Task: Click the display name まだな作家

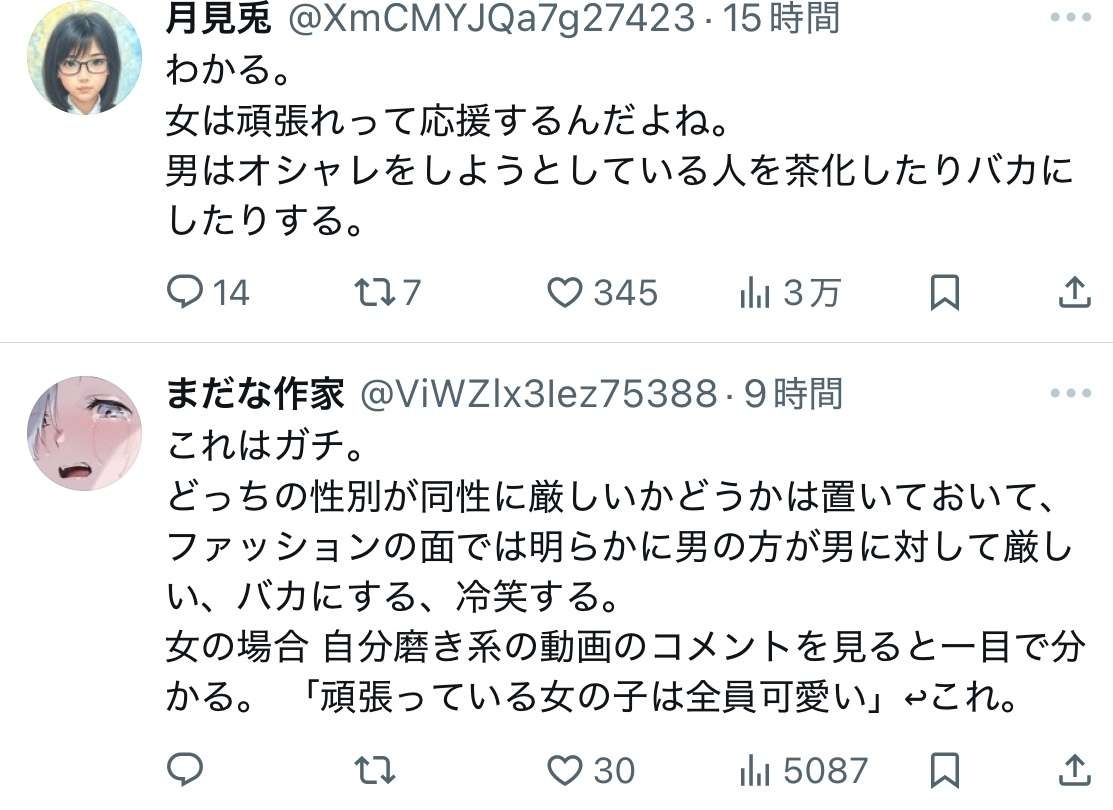Action: [256, 393]
